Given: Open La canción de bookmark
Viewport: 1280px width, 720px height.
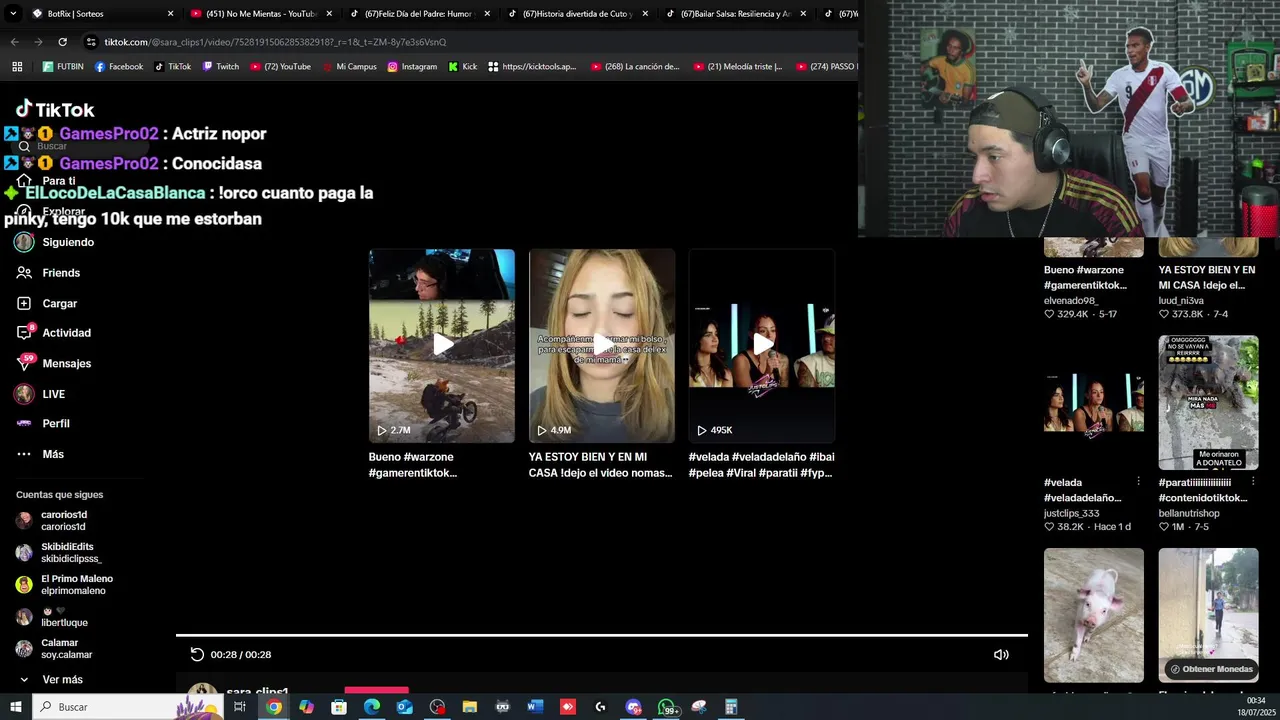Looking at the screenshot, I should coord(635,67).
